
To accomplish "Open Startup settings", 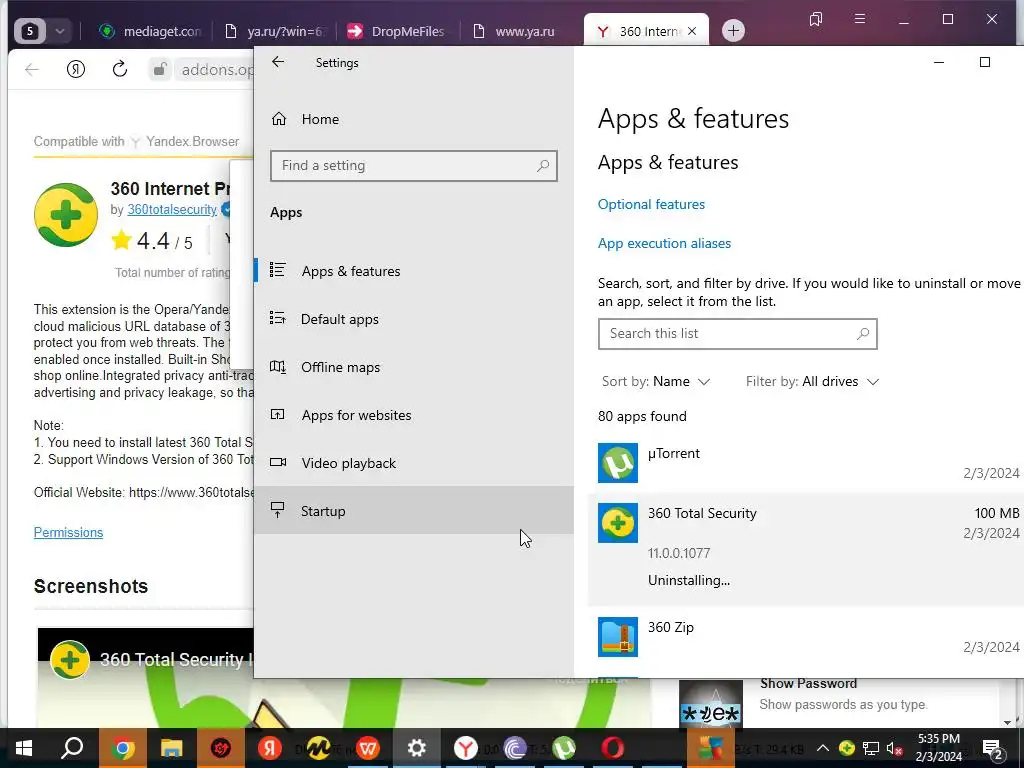I will click(414, 511).
